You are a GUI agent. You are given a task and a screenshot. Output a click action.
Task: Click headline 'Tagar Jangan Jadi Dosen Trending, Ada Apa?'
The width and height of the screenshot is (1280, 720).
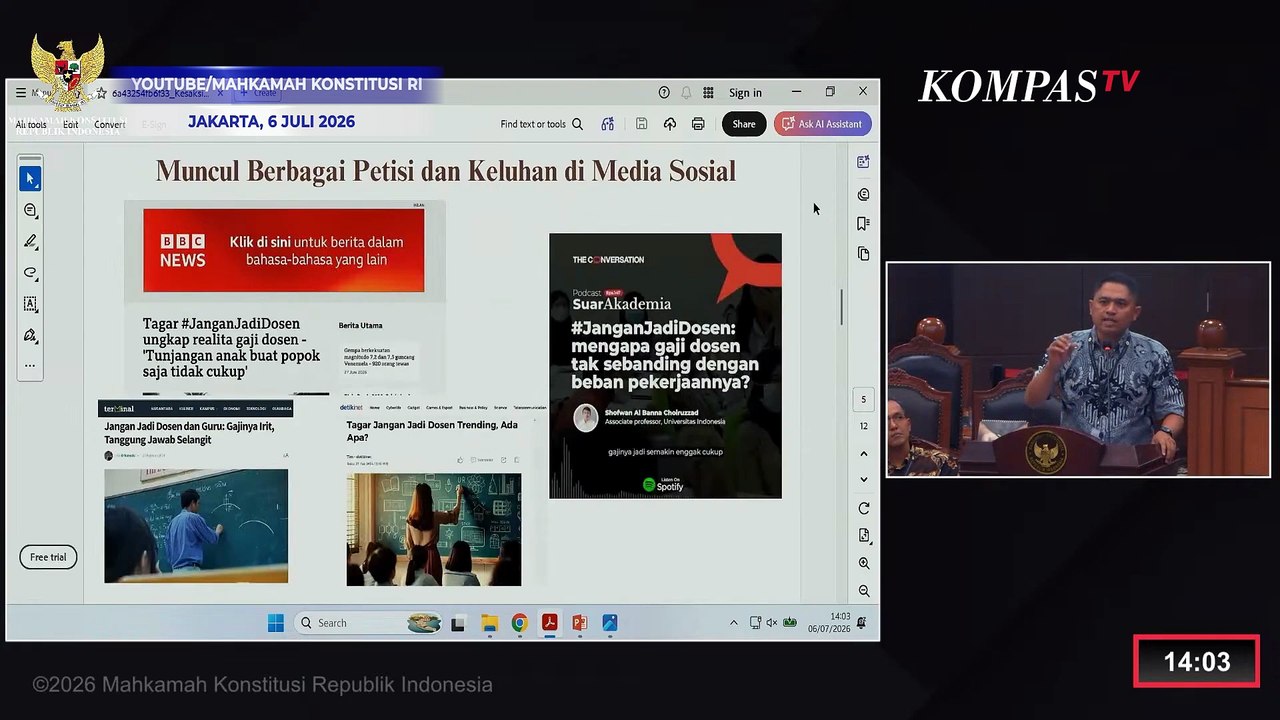[432, 431]
